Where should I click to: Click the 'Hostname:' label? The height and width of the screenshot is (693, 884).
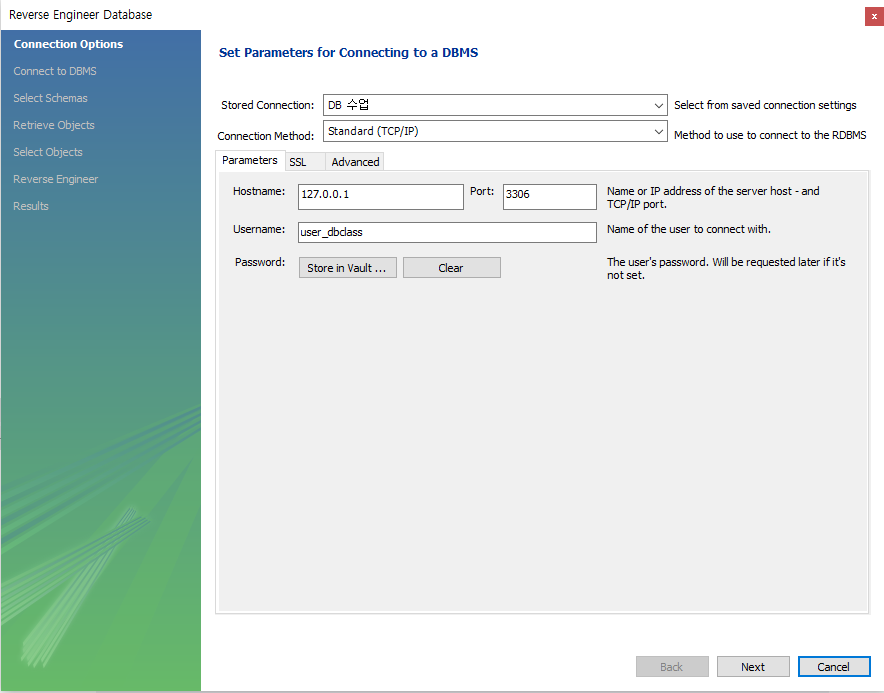259,191
